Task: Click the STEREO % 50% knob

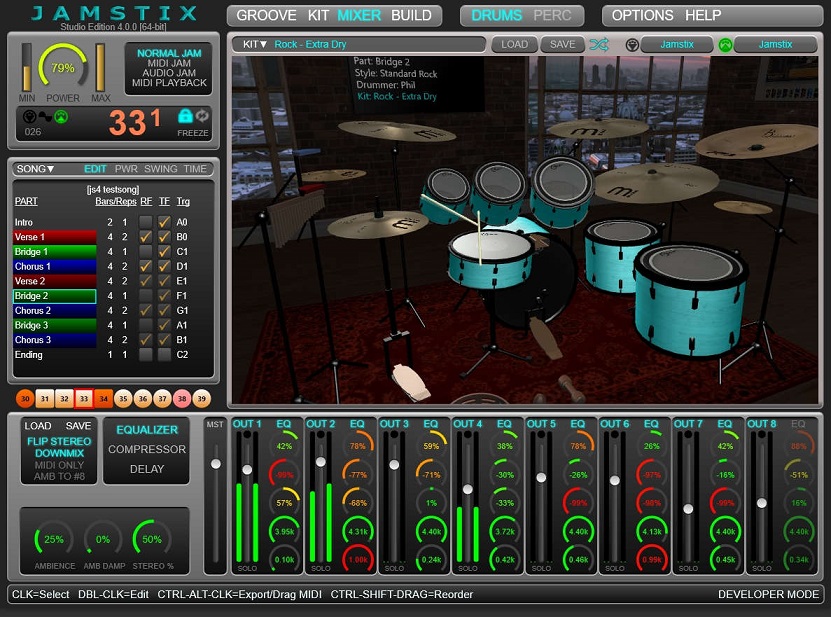Action: click(x=152, y=539)
